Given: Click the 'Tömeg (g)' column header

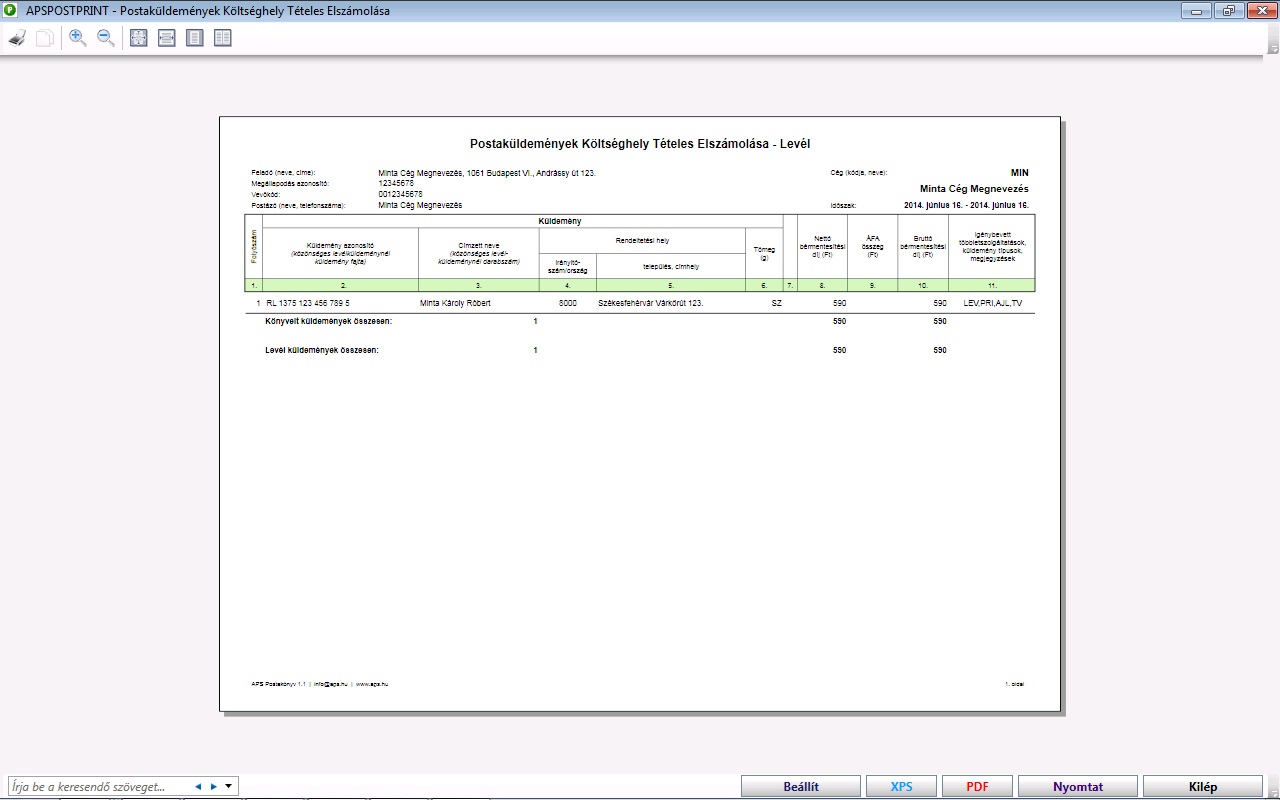Looking at the screenshot, I should [764, 253].
